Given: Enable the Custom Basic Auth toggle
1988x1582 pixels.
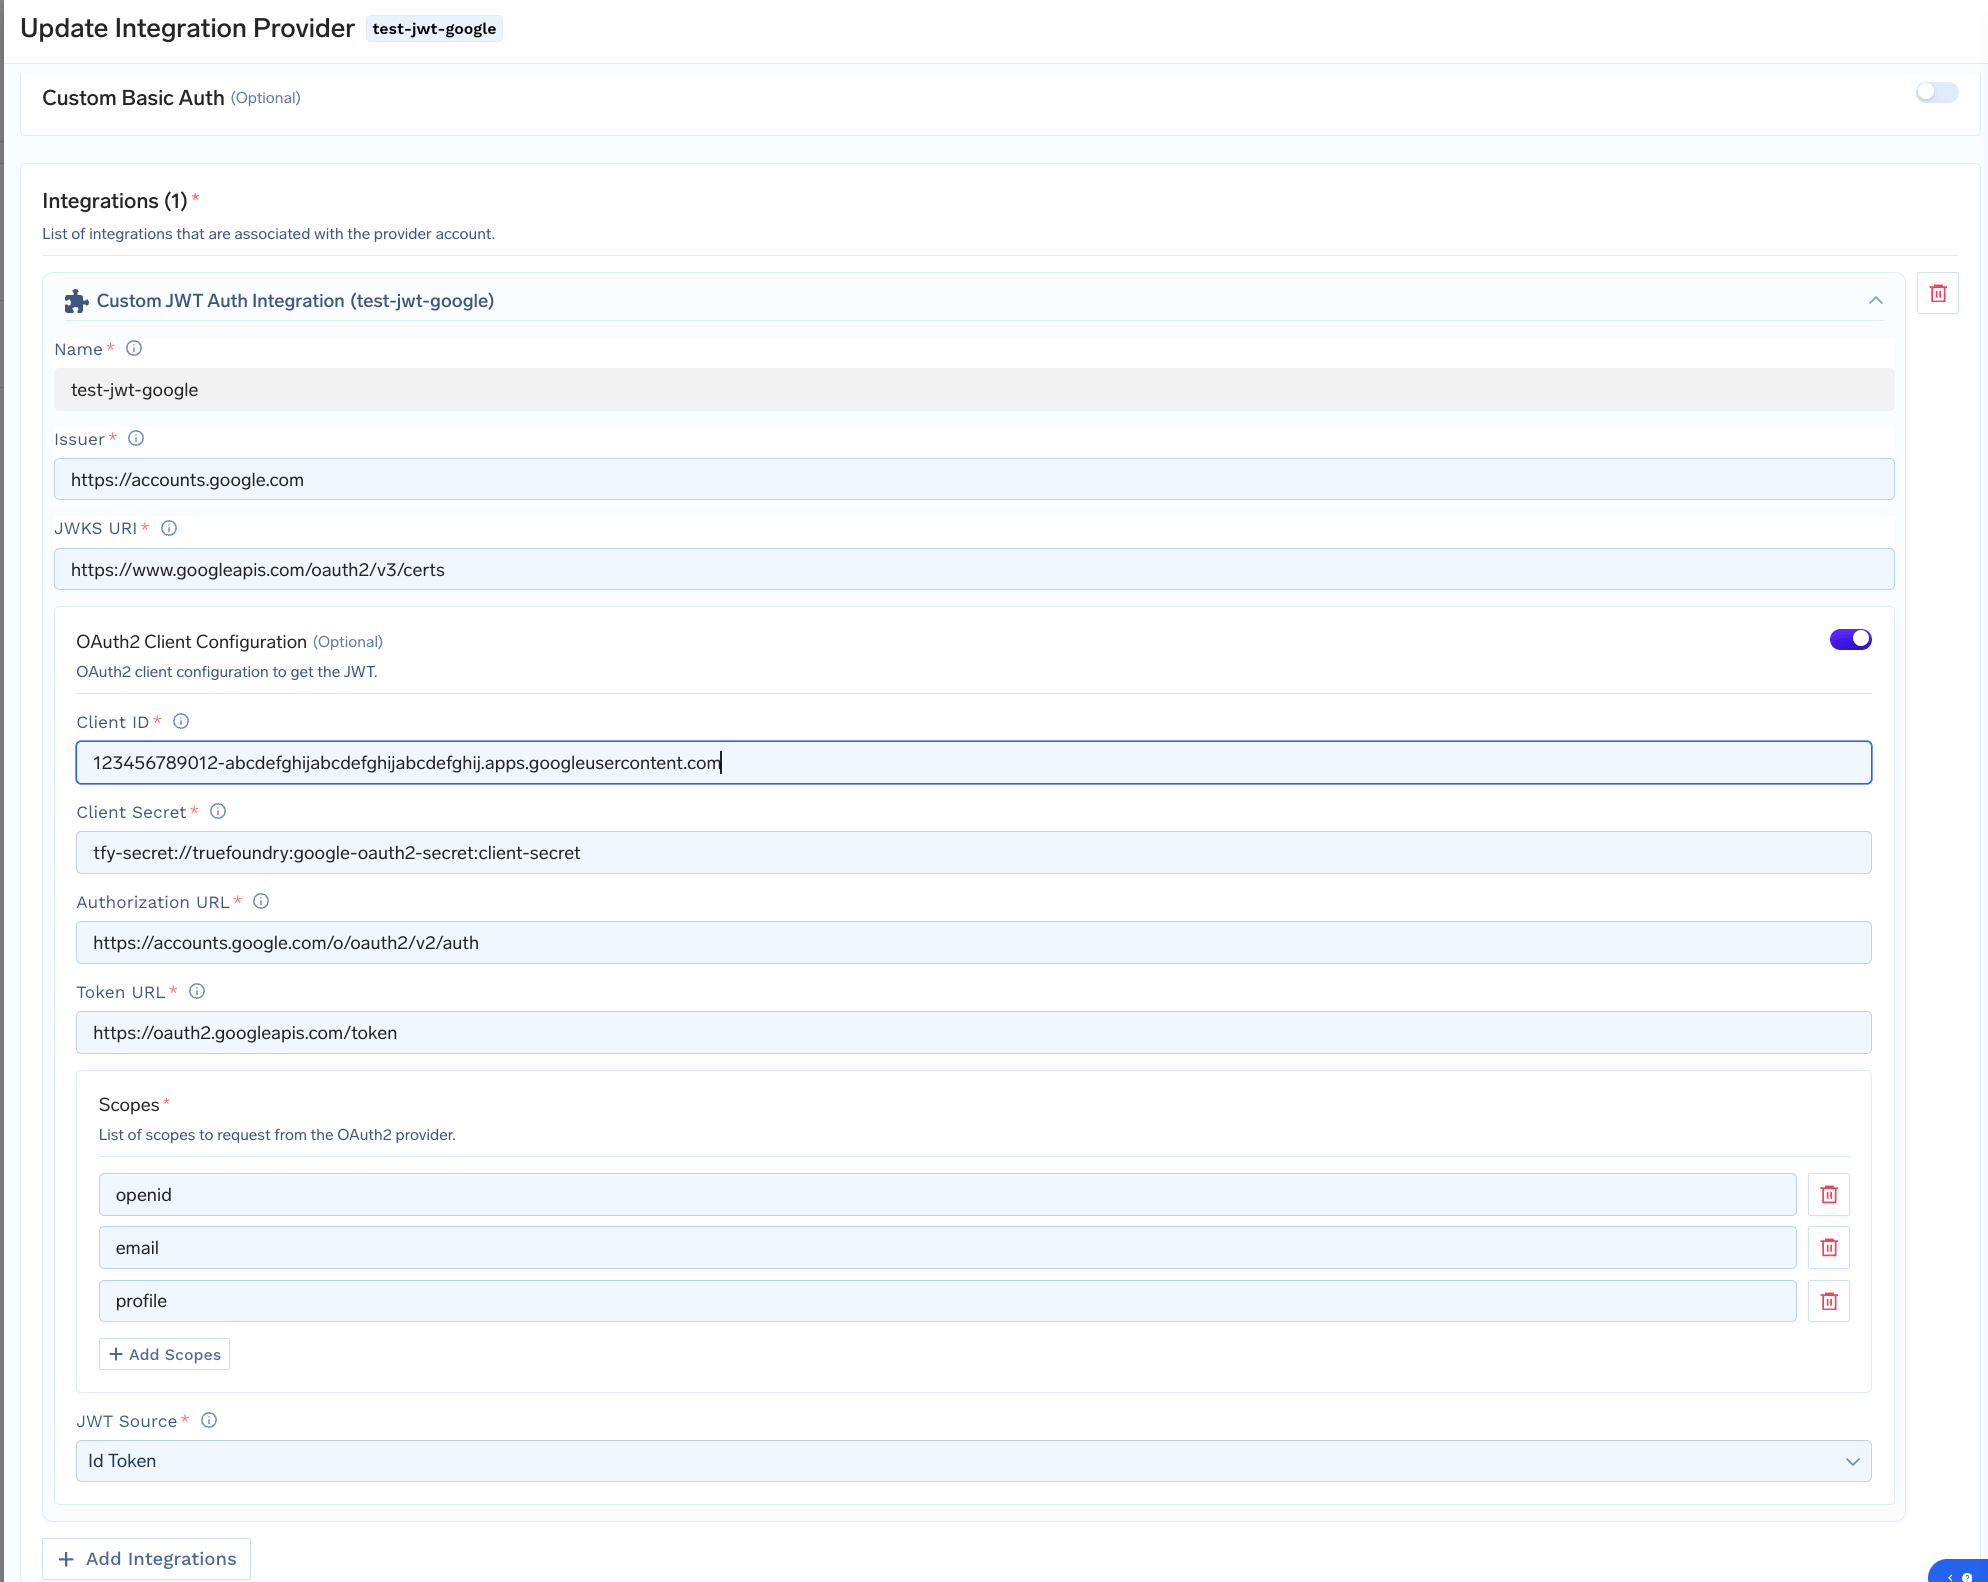Looking at the screenshot, I should [x=1937, y=93].
